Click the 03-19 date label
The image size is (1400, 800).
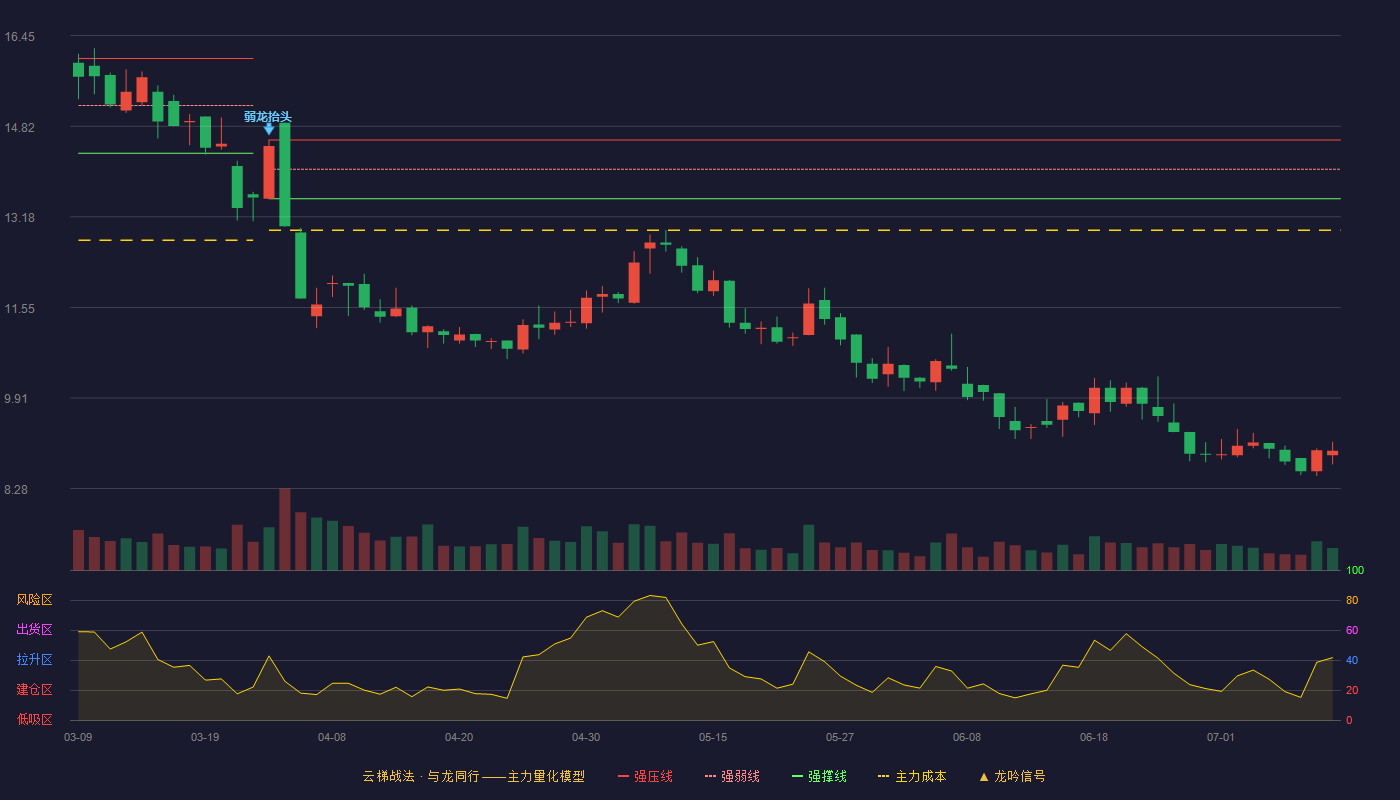pos(205,737)
